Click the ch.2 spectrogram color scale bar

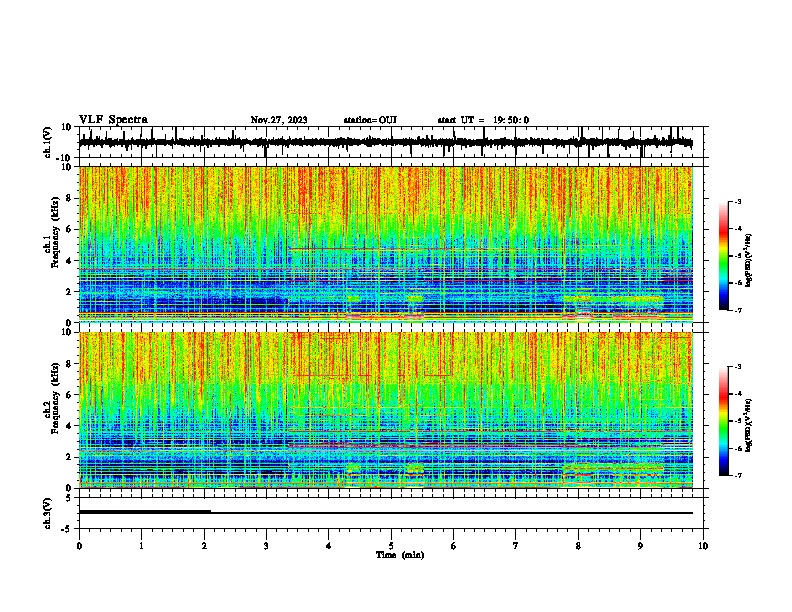tap(723, 421)
